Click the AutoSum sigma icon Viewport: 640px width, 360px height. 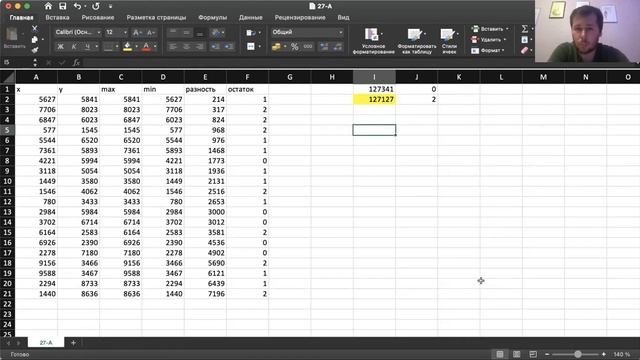click(x=524, y=29)
